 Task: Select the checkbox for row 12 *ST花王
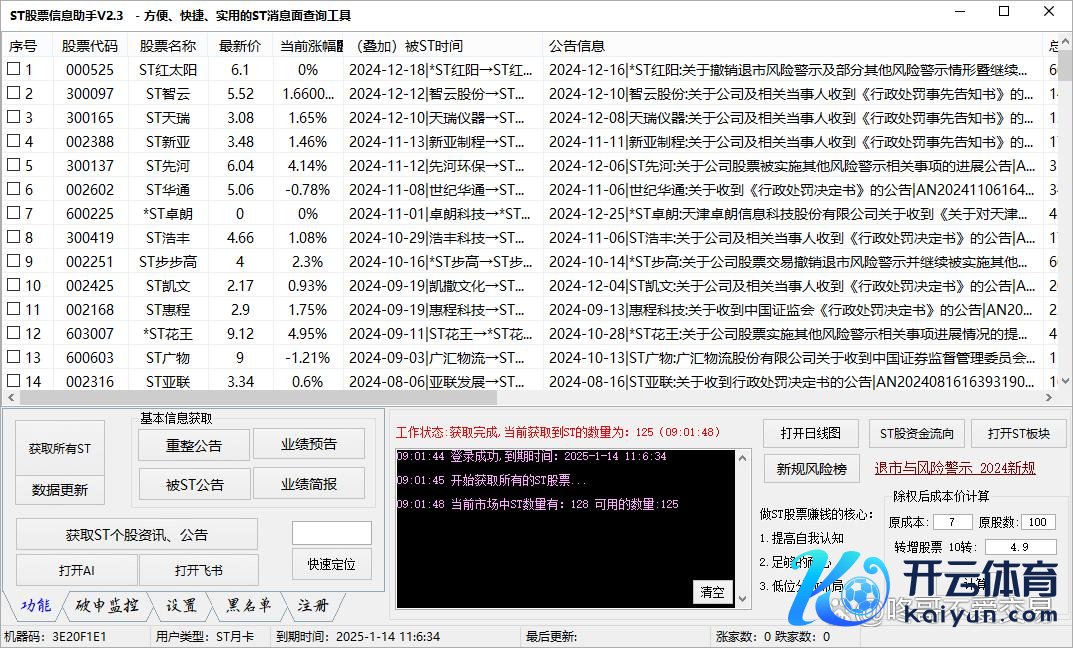coord(13,333)
